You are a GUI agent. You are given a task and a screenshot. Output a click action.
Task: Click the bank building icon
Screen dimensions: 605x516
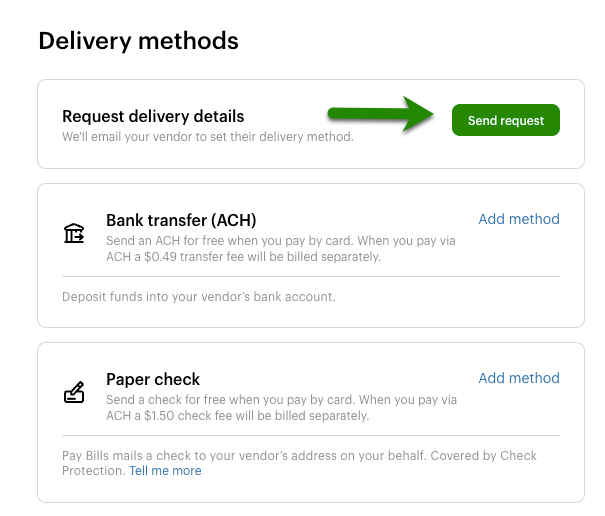(x=74, y=234)
